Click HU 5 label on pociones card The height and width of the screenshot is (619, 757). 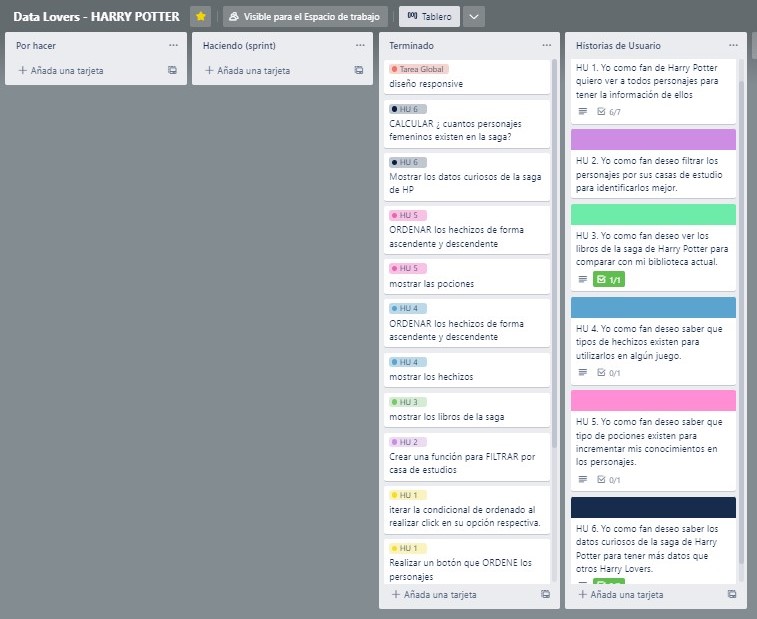408,268
